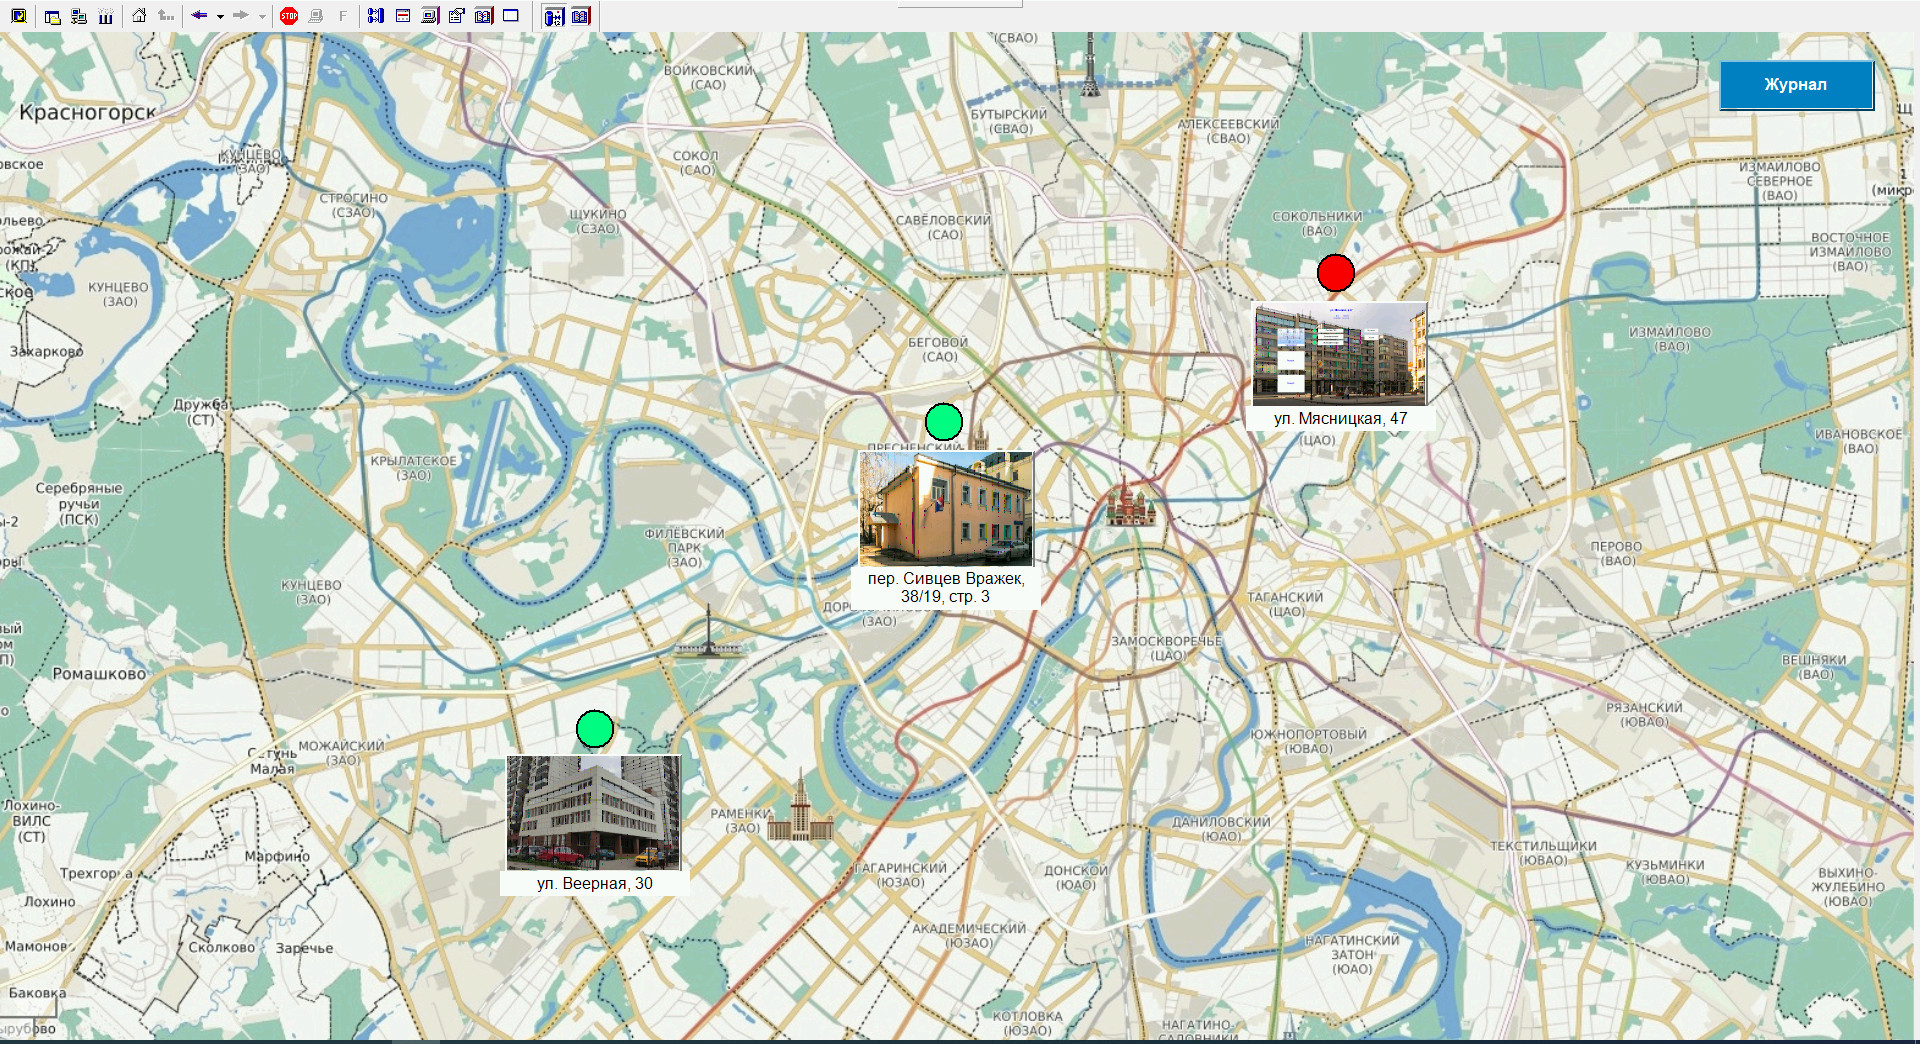The image size is (1920, 1044).
Task: Open the forward-arrow history dropdown
Action: tap(262, 16)
